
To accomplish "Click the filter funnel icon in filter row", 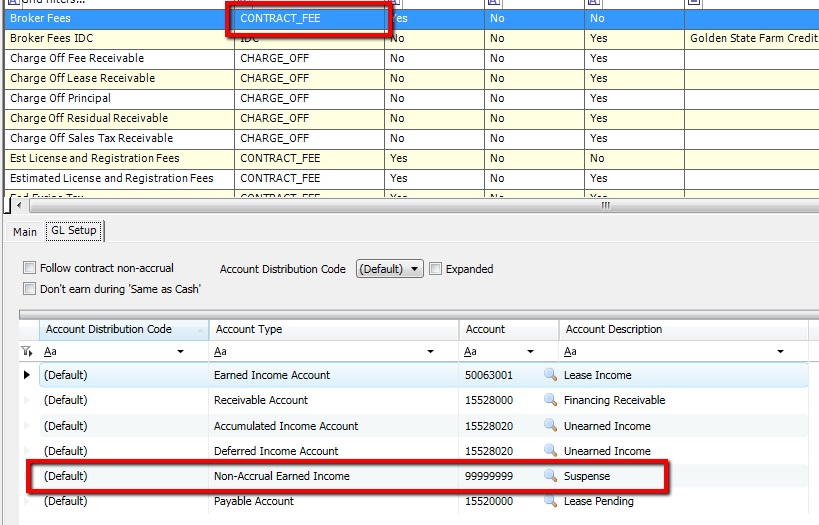I will tap(27, 351).
